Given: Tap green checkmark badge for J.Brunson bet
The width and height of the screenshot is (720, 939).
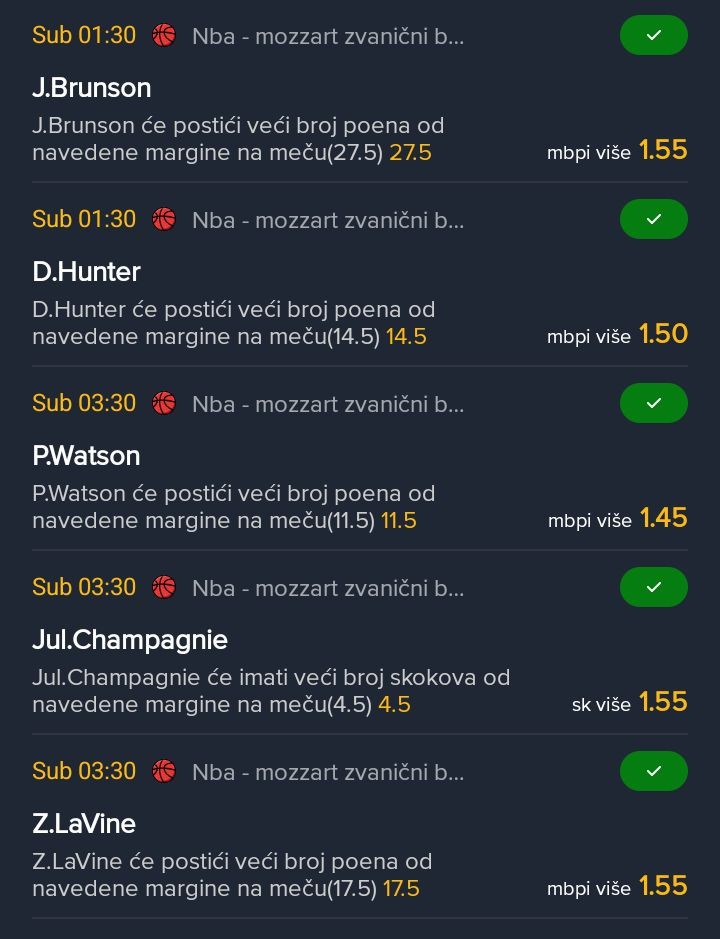Looking at the screenshot, I should tap(654, 36).
